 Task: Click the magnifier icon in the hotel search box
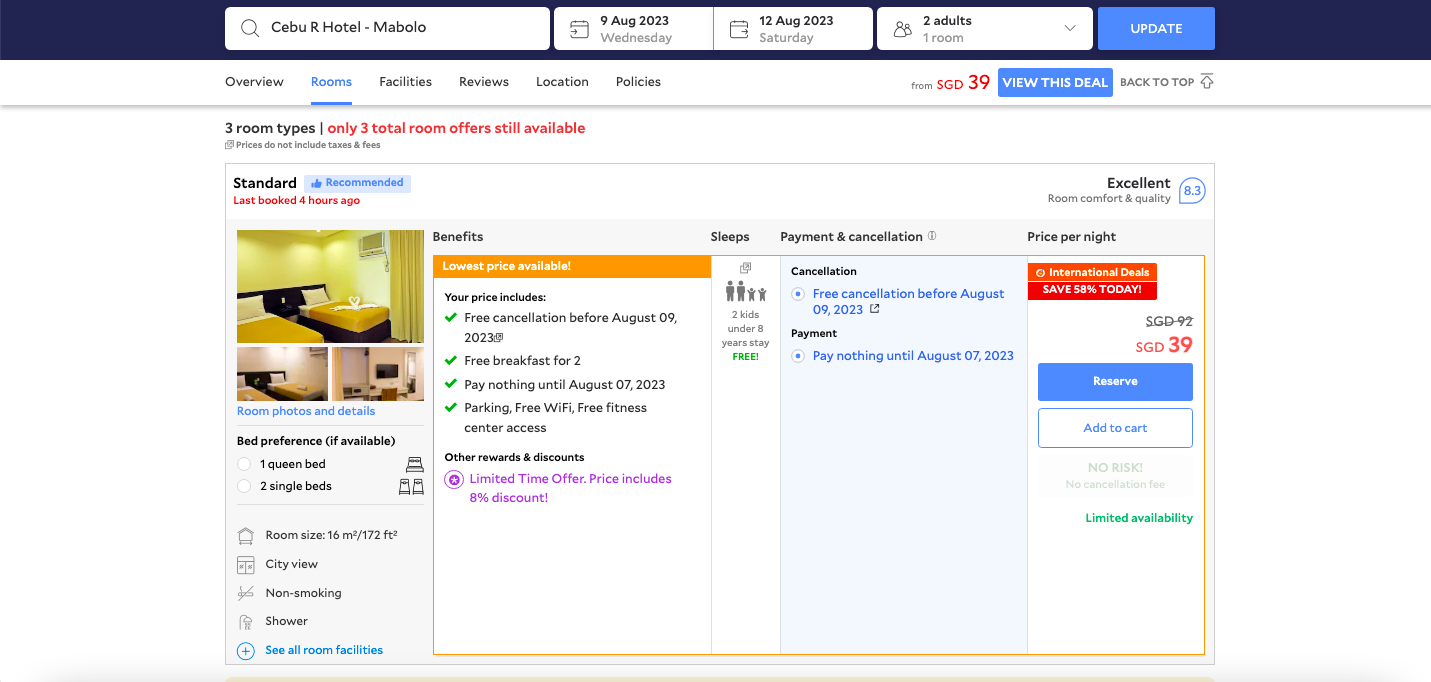click(249, 28)
